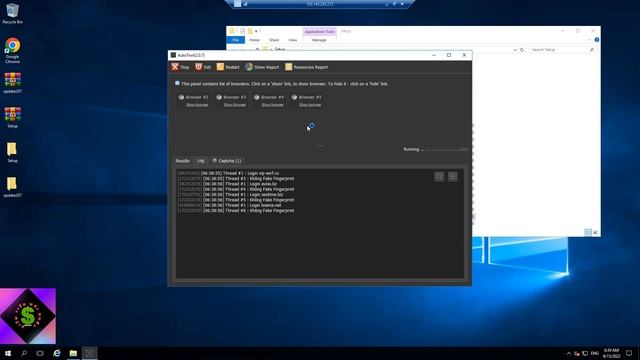Open the Resources Report
The height and width of the screenshot is (360, 640).
[307, 67]
